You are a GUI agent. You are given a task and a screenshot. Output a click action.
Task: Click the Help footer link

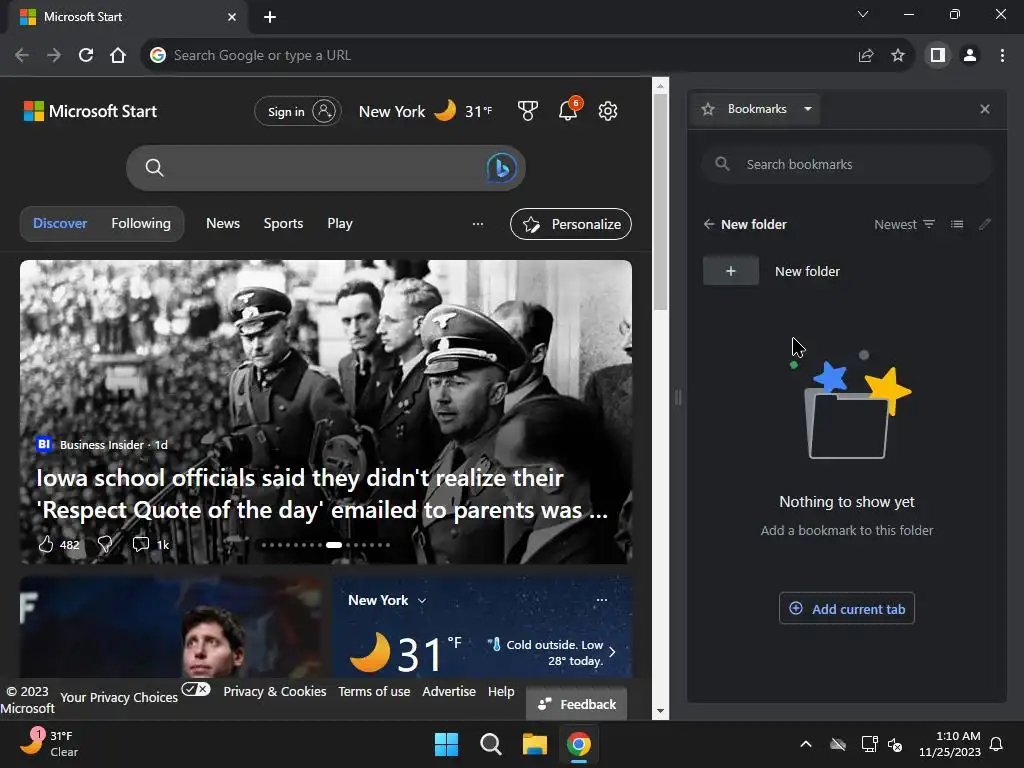(501, 691)
